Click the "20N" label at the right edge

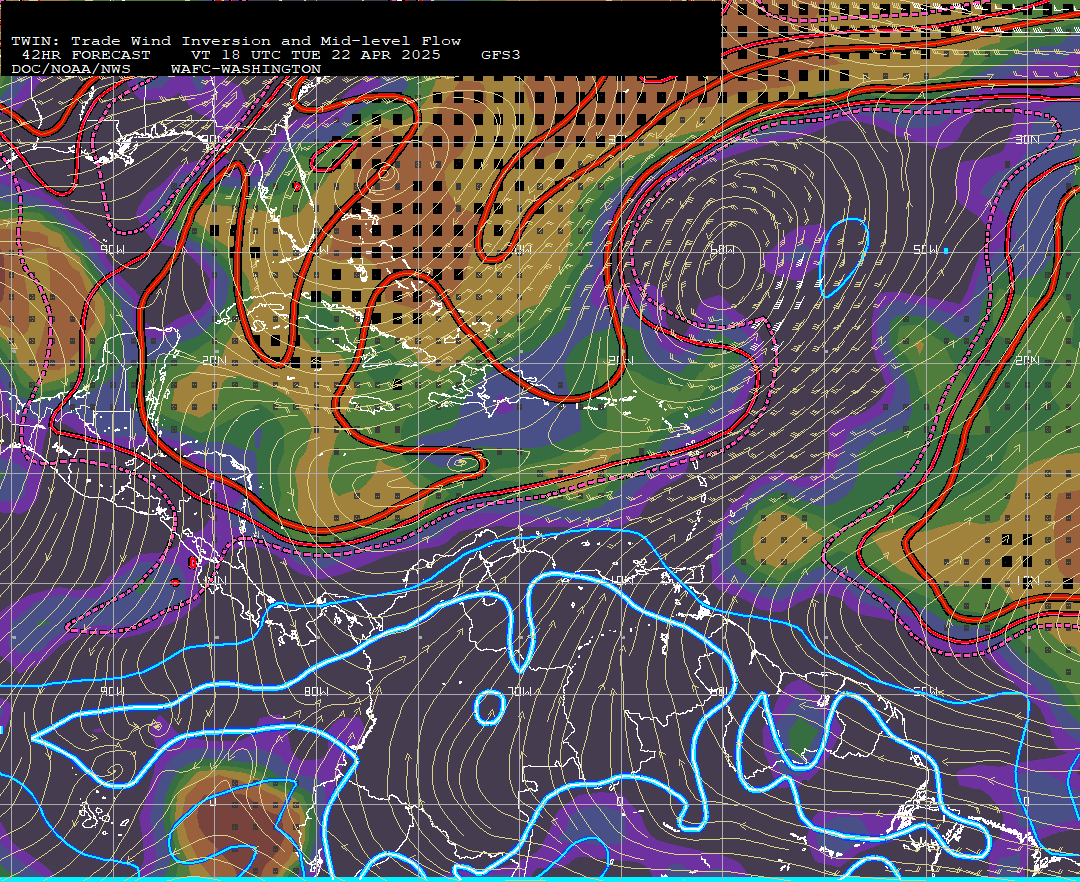click(1028, 360)
